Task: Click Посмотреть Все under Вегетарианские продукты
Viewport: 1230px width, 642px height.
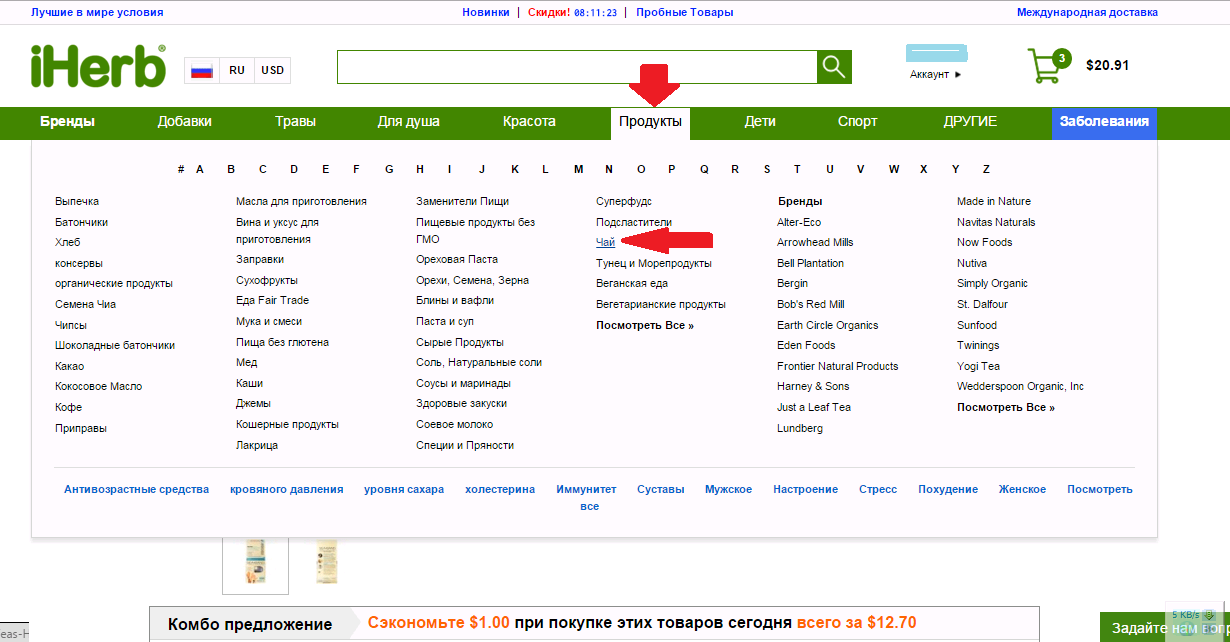Action: pos(645,325)
